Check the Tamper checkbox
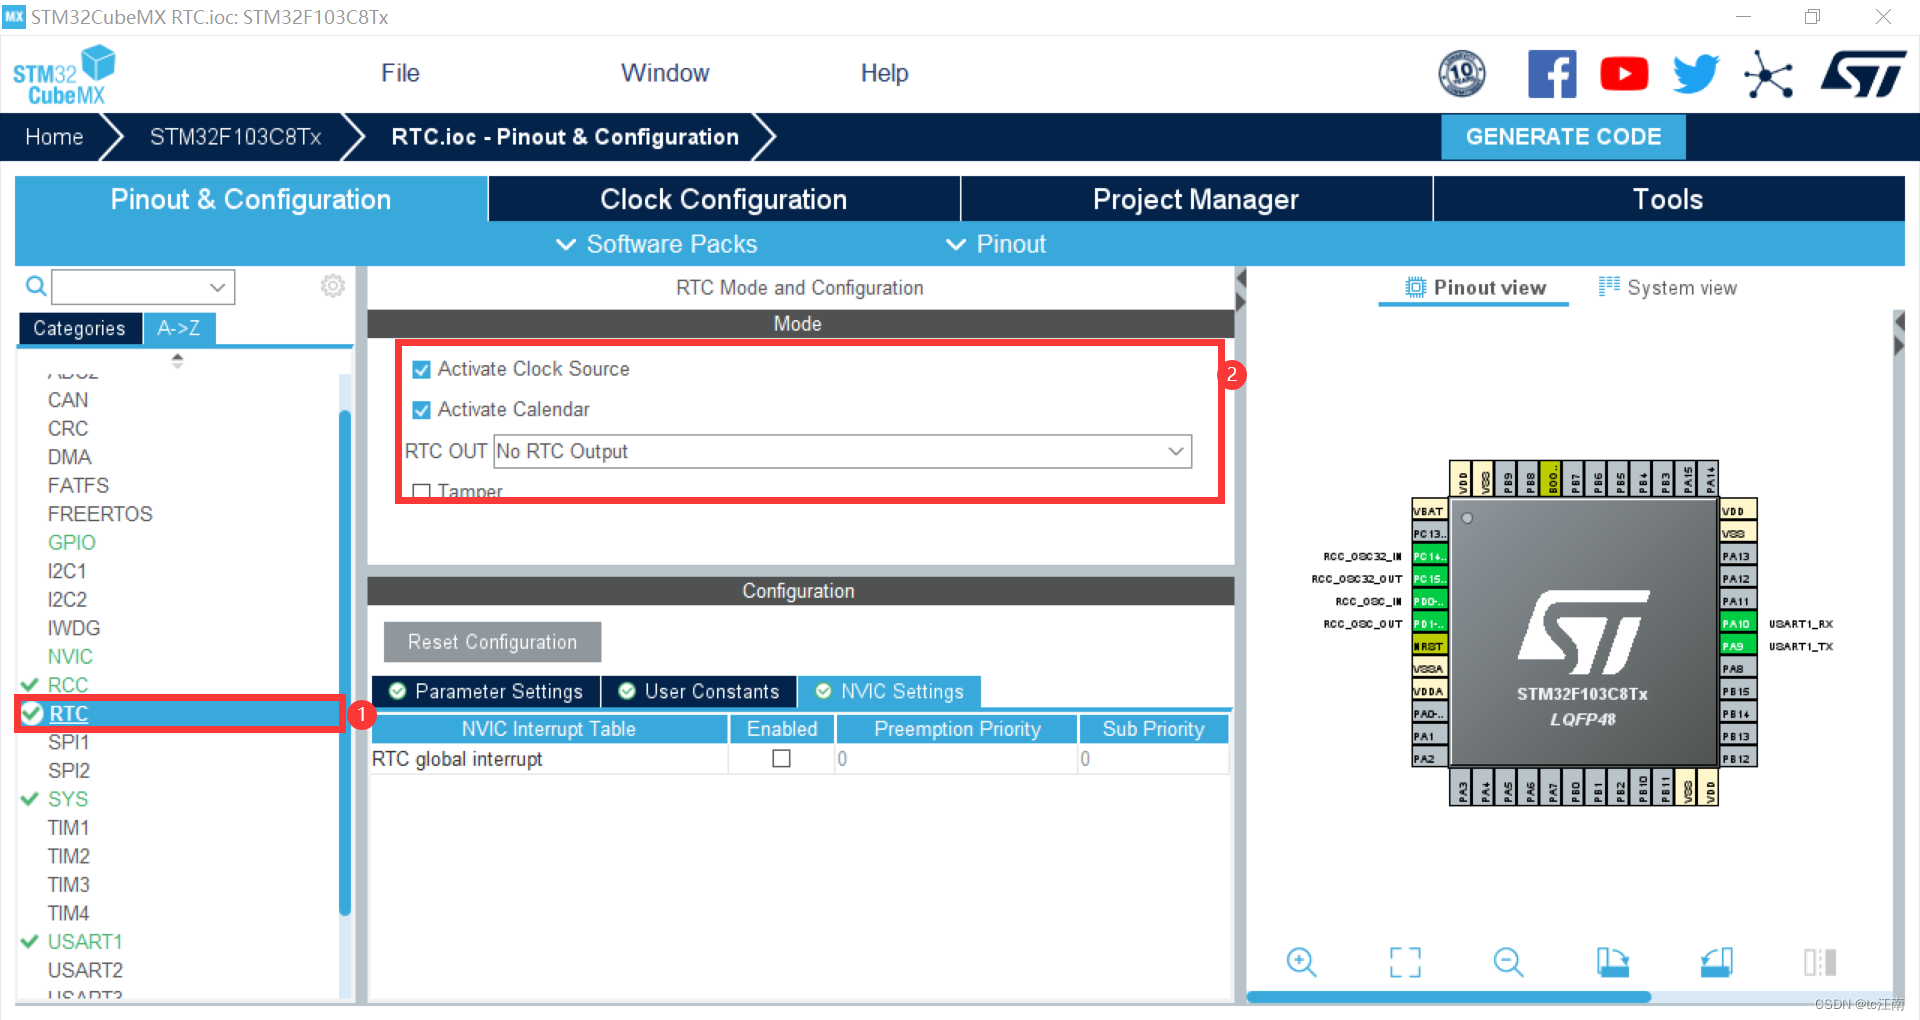Screen dimensions: 1920x1020 click(x=422, y=491)
